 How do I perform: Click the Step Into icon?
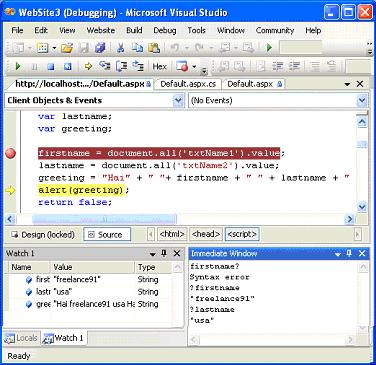tap(105, 66)
